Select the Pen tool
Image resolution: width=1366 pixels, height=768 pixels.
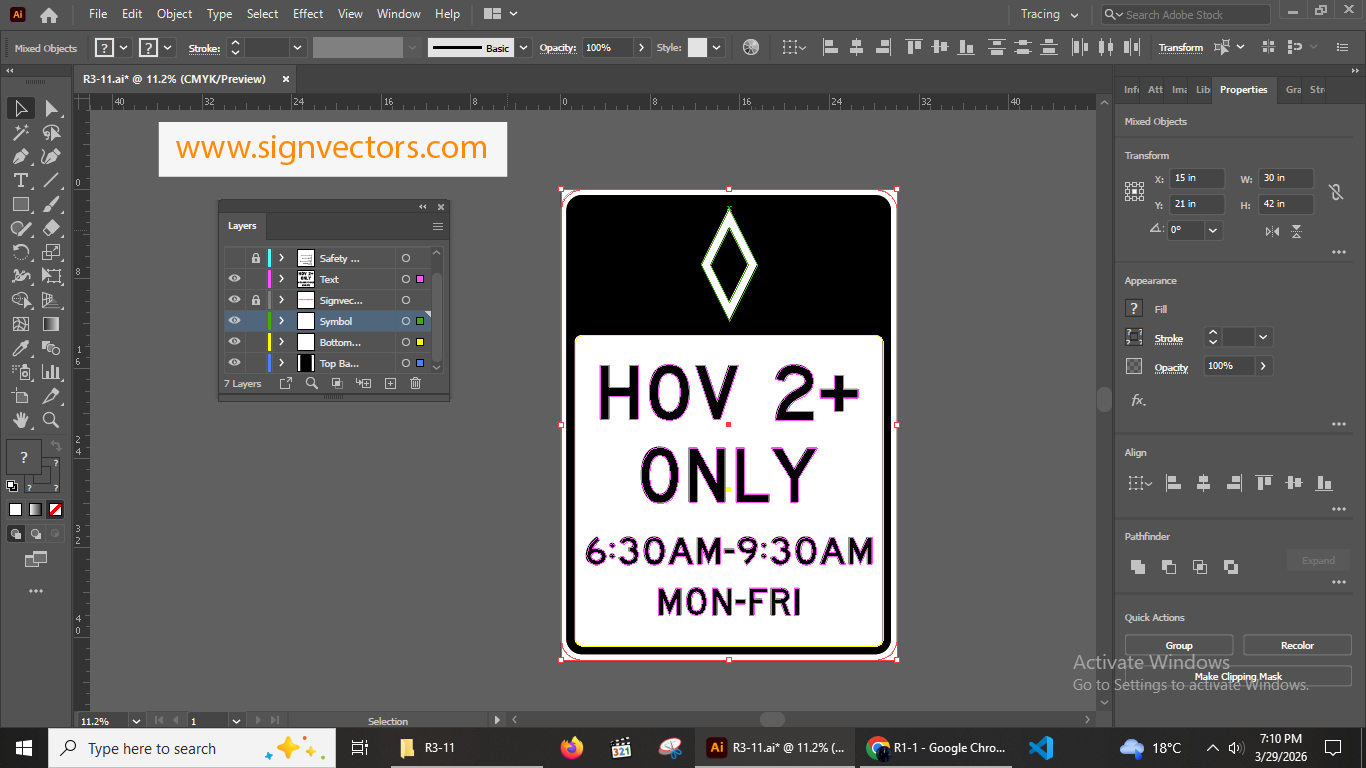click(x=20, y=156)
